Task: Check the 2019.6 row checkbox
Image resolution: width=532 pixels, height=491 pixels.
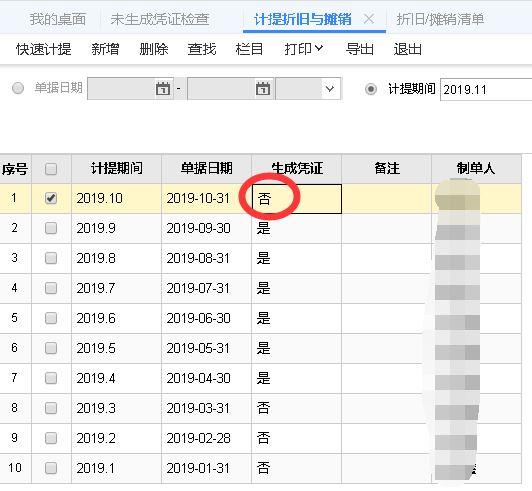Action: click(x=51, y=318)
